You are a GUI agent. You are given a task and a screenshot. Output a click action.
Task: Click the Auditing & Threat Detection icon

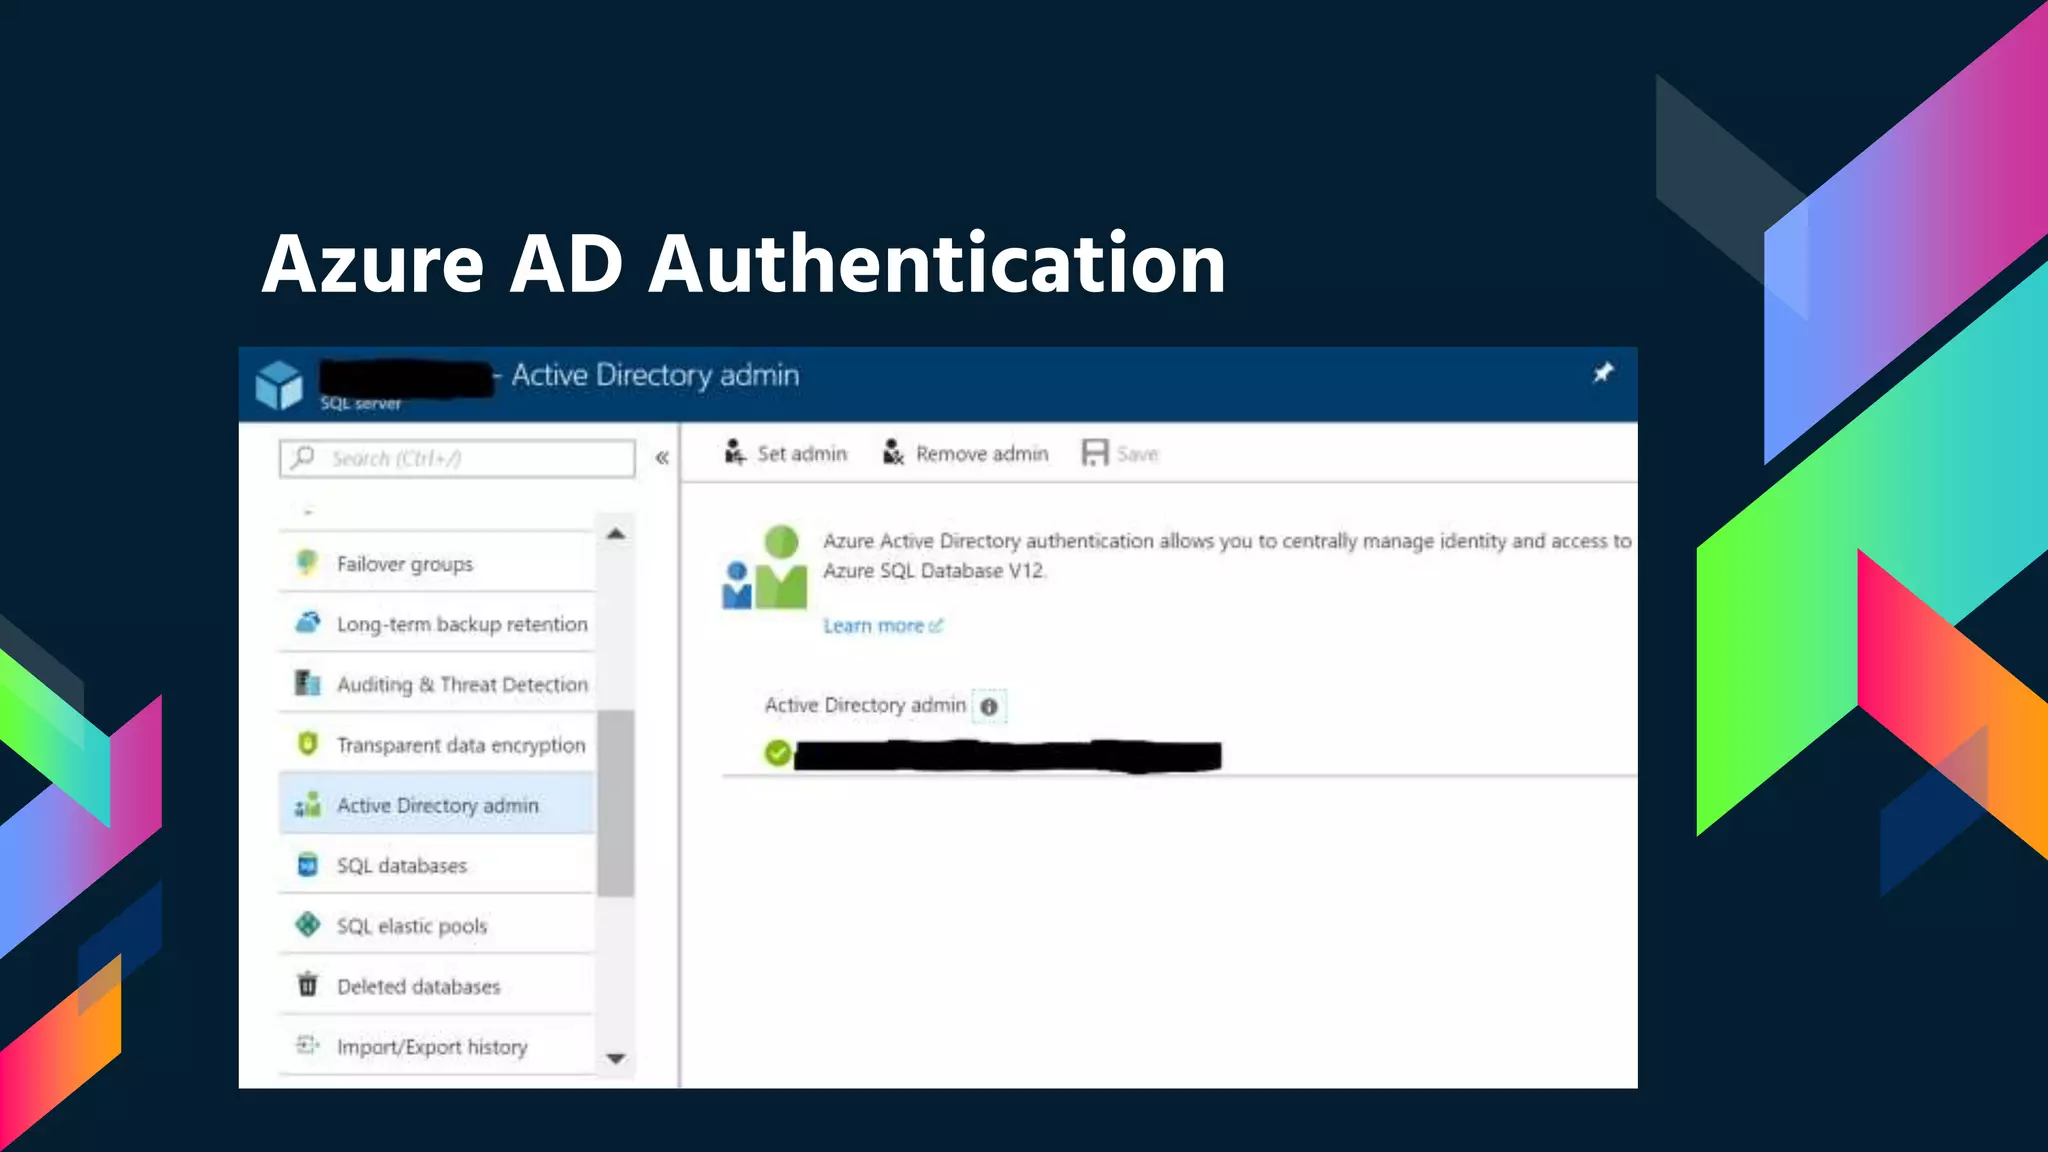coord(308,683)
